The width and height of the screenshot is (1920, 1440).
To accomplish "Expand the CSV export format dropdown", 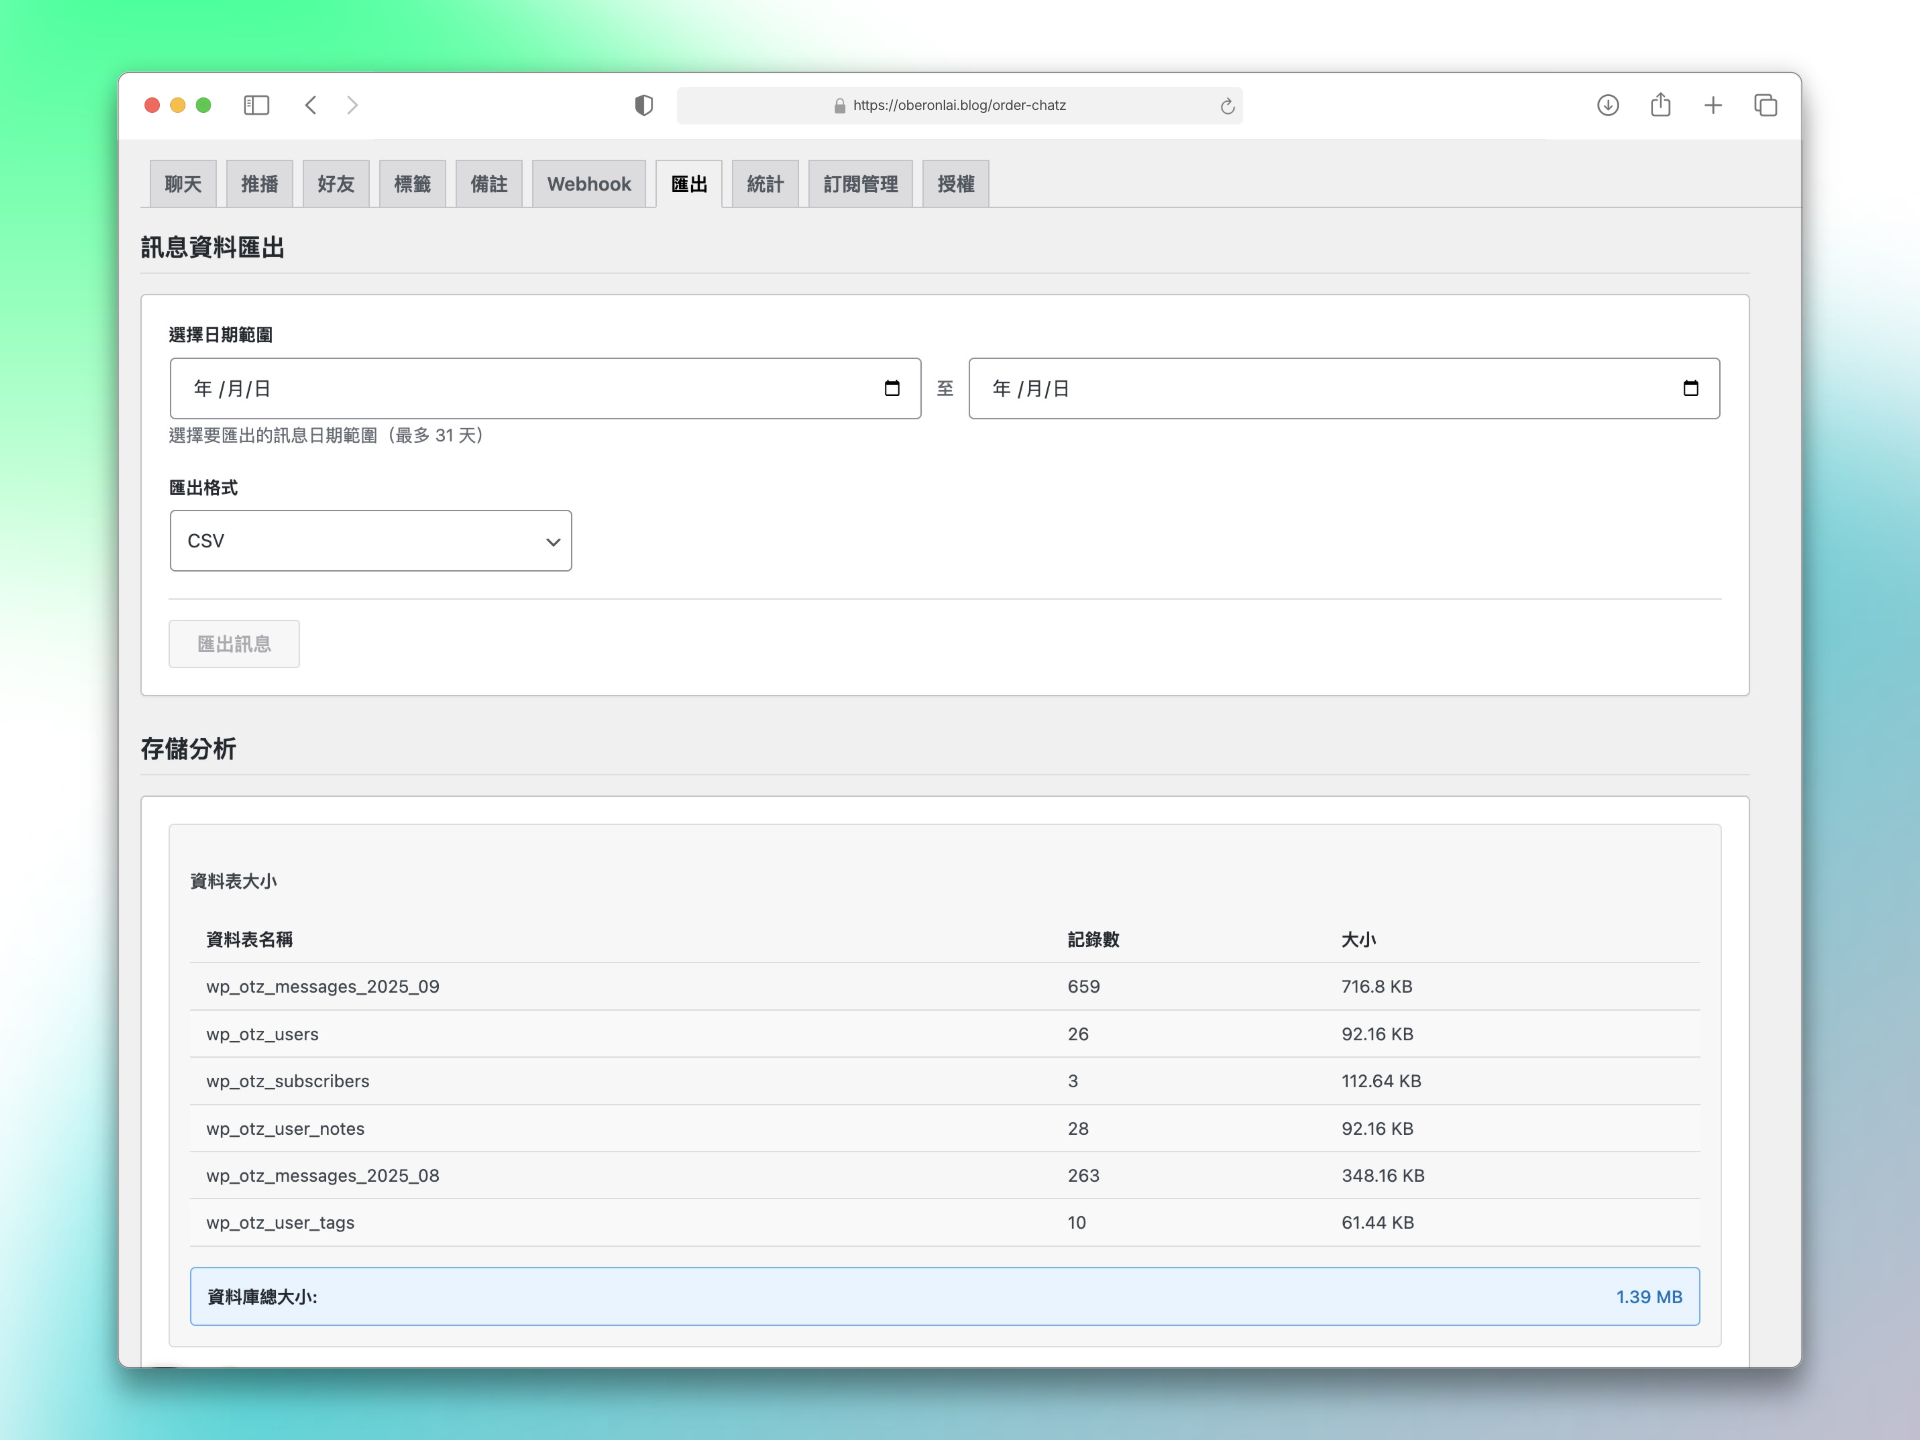I will click(x=371, y=541).
